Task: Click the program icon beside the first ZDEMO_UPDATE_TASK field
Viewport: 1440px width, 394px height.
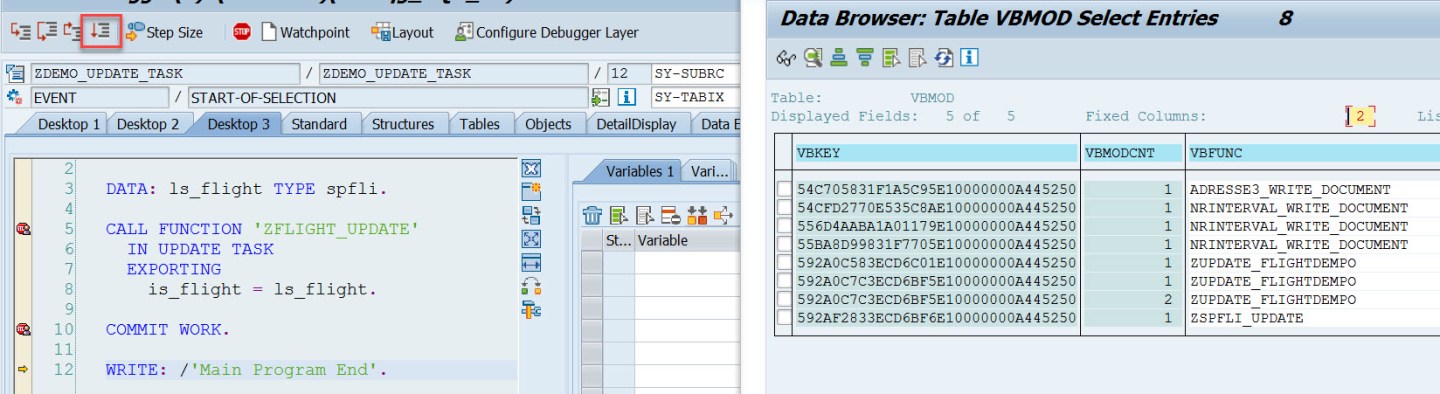Action: pos(15,73)
